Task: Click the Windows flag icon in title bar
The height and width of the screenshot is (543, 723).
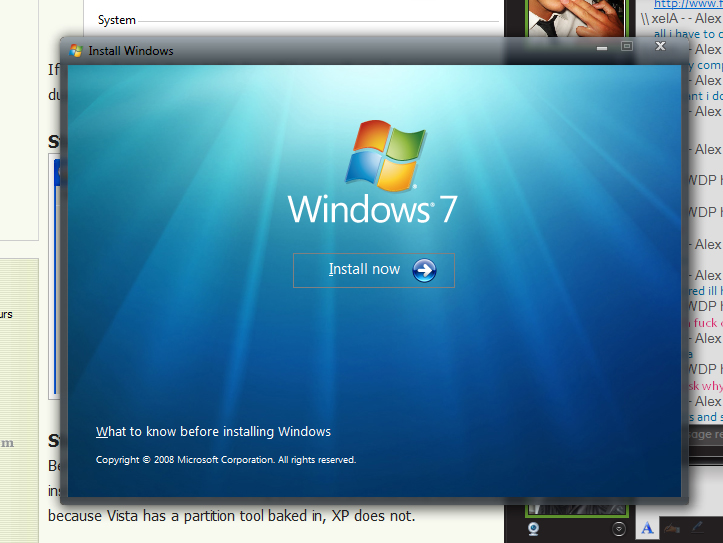Action: pyautogui.click(x=76, y=51)
